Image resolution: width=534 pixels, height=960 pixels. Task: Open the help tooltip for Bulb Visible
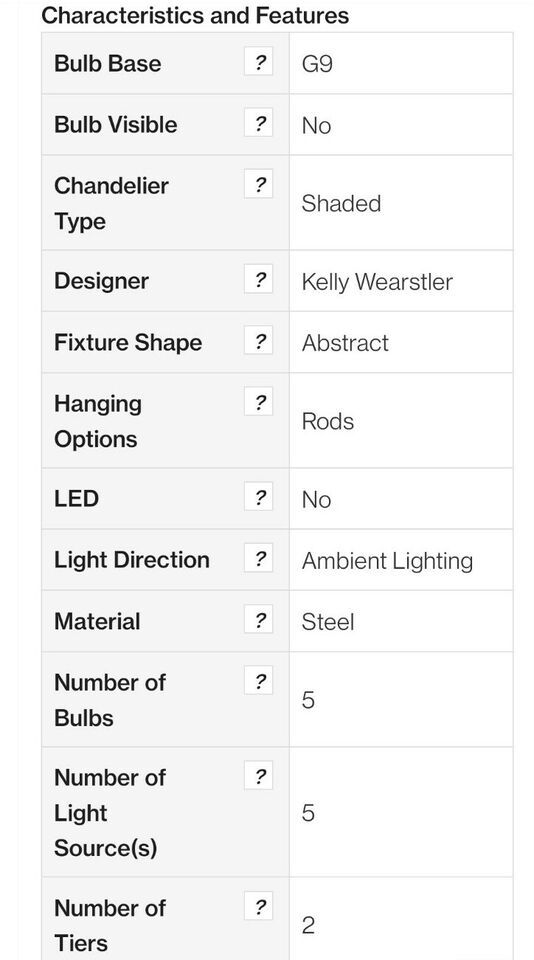pos(258,123)
